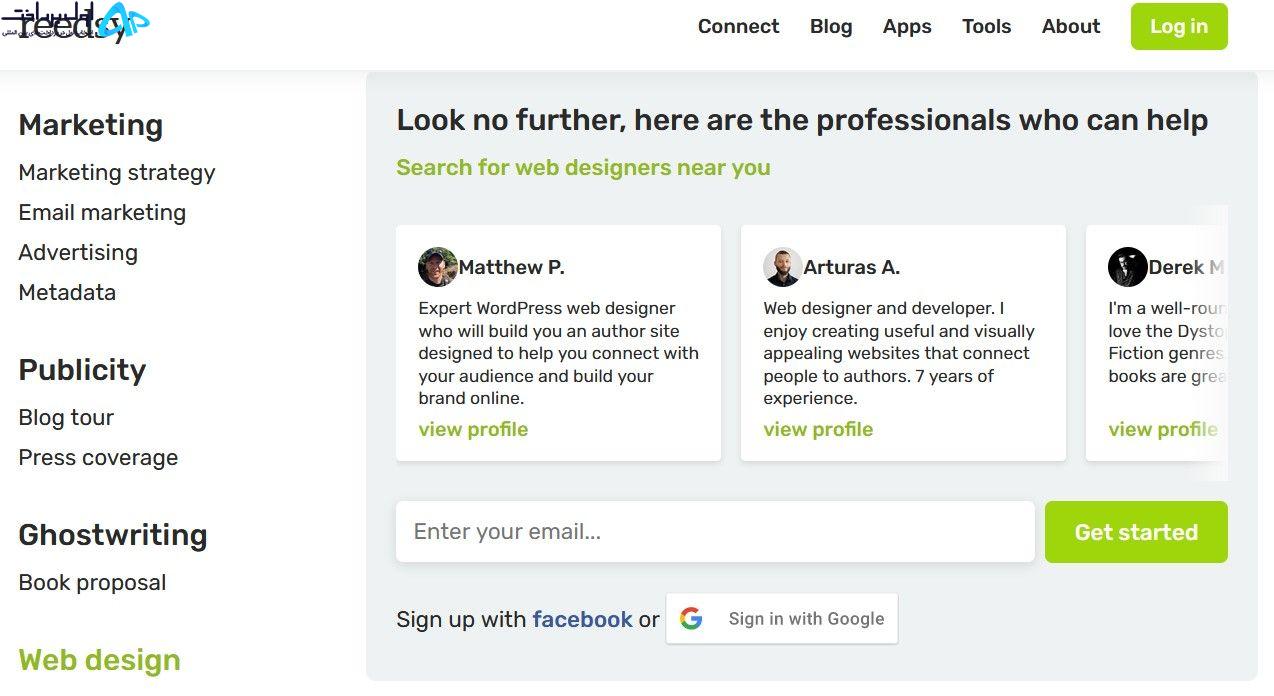This screenshot has width=1274, height=696.
Task: Open the Blog menu item
Action: click(x=831, y=27)
